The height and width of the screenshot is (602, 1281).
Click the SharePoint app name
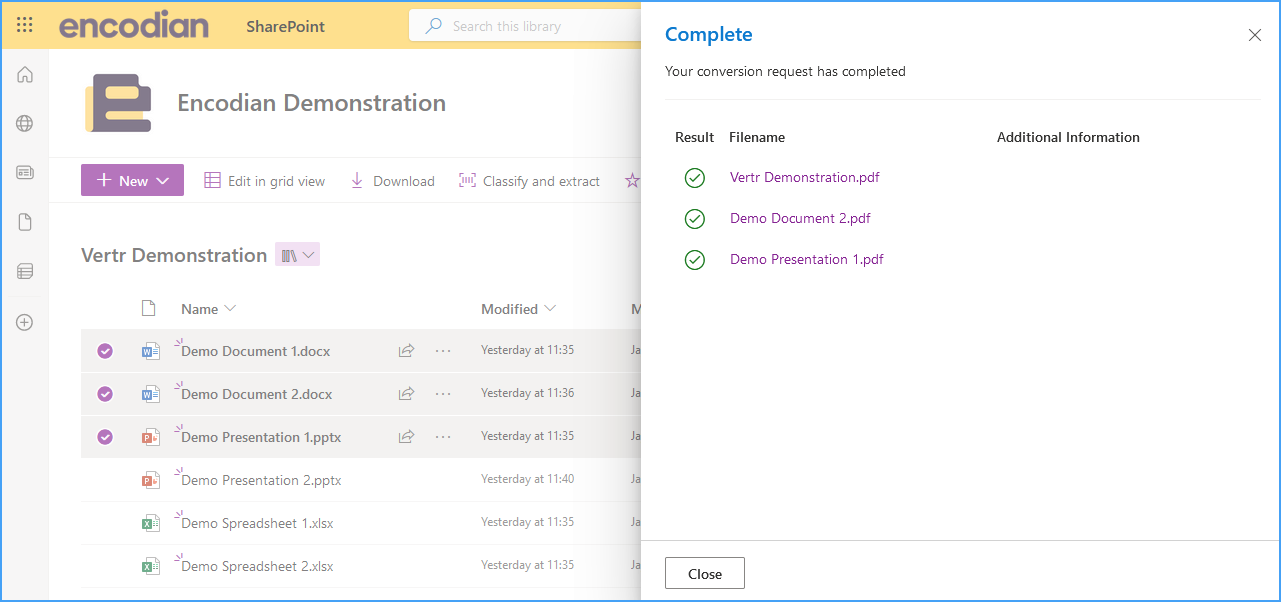286,27
